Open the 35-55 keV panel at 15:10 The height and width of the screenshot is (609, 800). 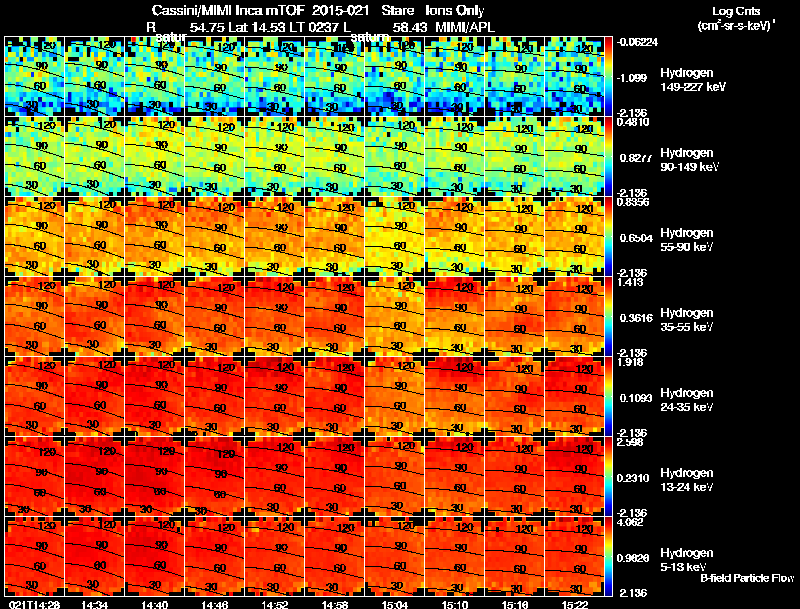(455, 317)
